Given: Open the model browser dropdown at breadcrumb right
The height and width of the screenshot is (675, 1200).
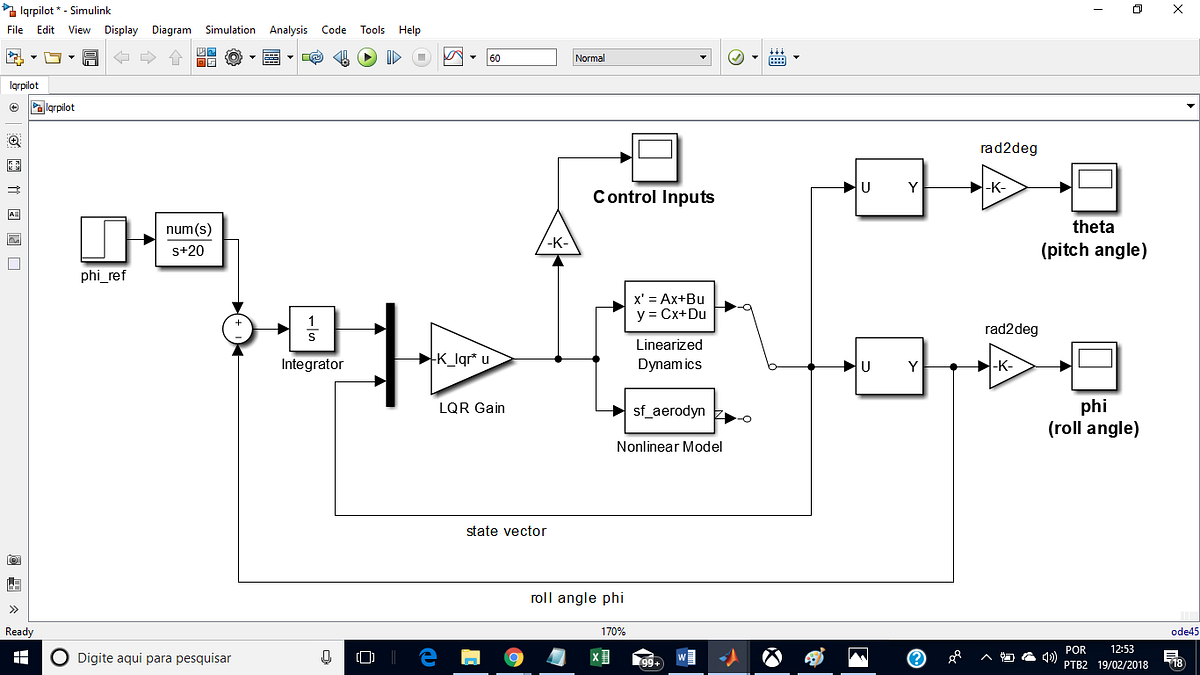Looking at the screenshot, I should [1190, 106].
